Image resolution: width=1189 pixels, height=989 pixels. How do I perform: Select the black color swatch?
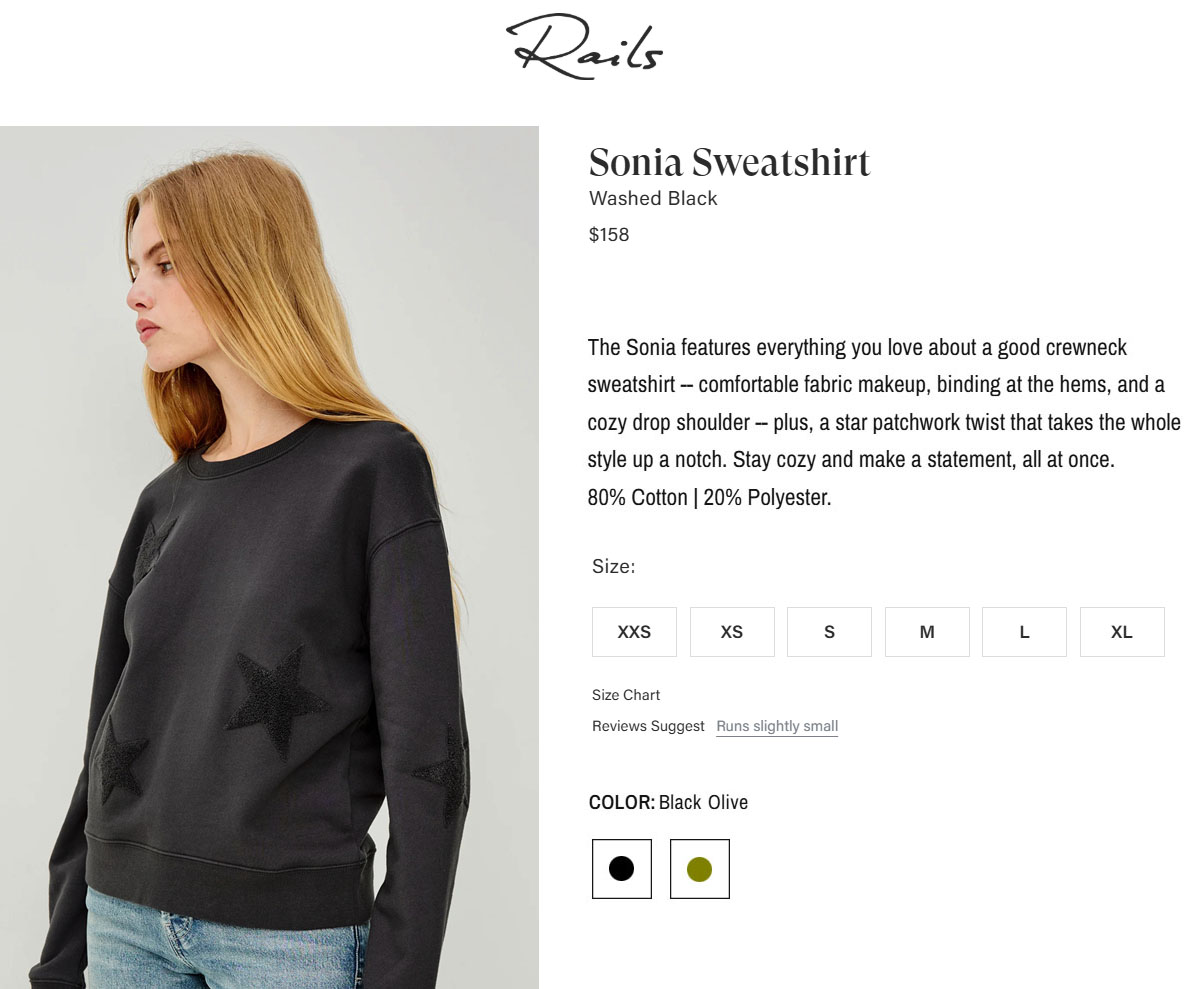622,868
